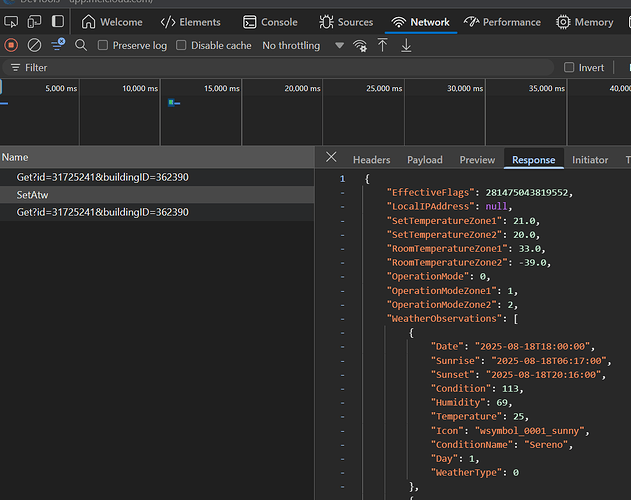This screenshot has height=500, width=631.
Task: Switch to the Preview details tab
Action: pos(477,160)
